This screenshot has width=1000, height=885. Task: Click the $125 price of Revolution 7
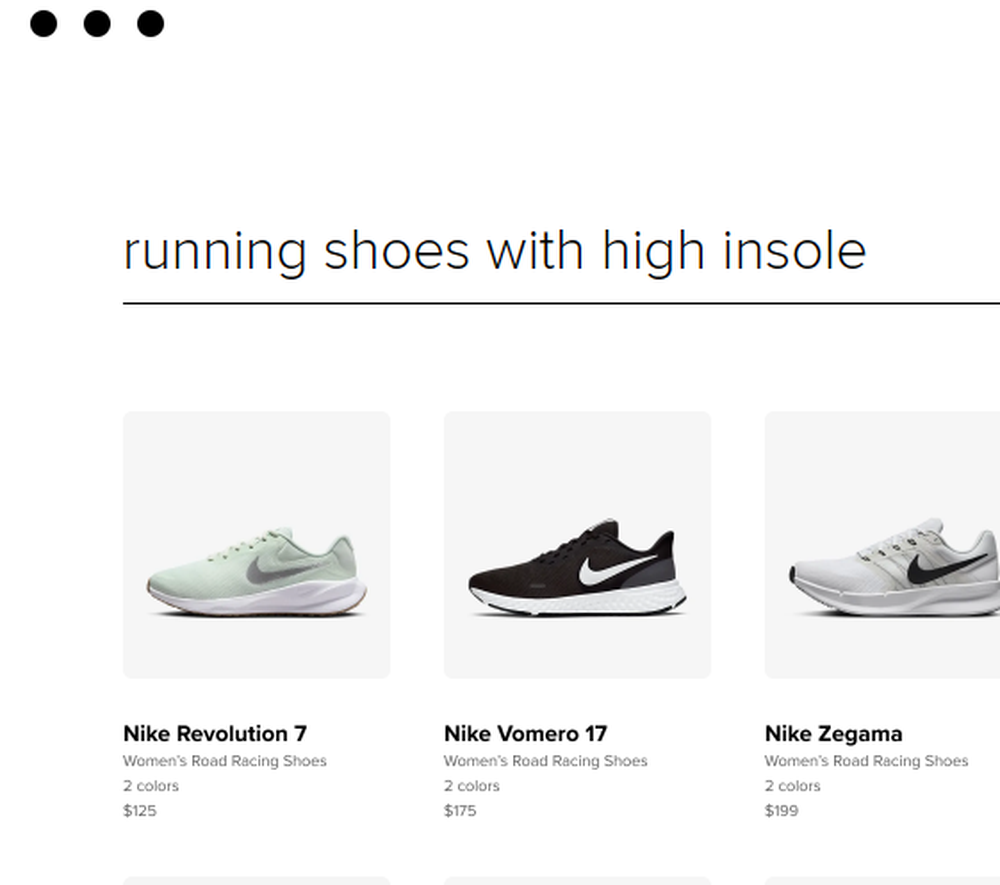140,810
